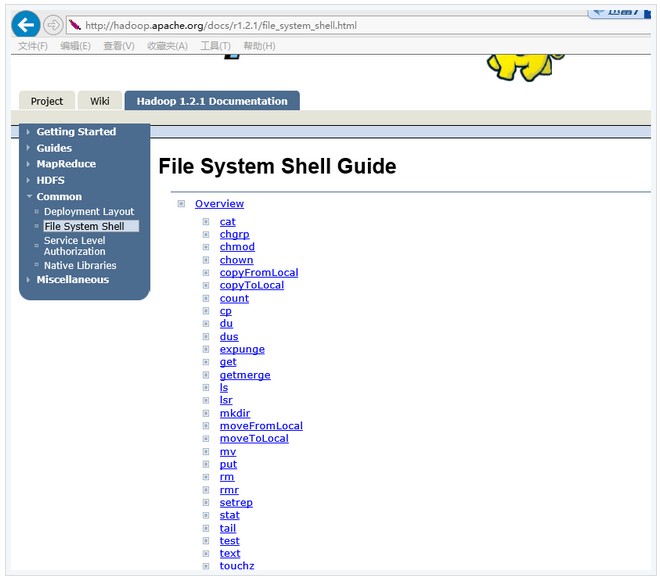
Task: Switch to the Project tab
Action: pyautogui.click(x=47, y=101)
